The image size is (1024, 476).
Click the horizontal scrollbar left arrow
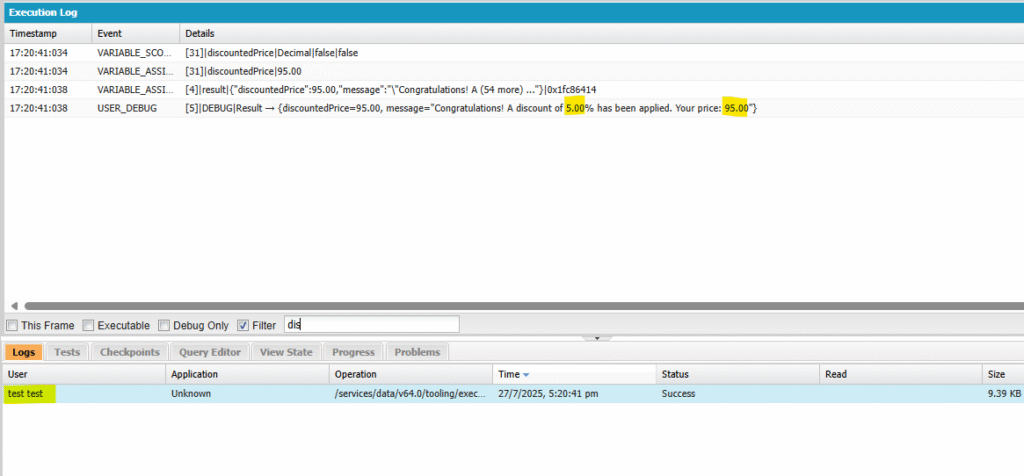pos(14,306)
